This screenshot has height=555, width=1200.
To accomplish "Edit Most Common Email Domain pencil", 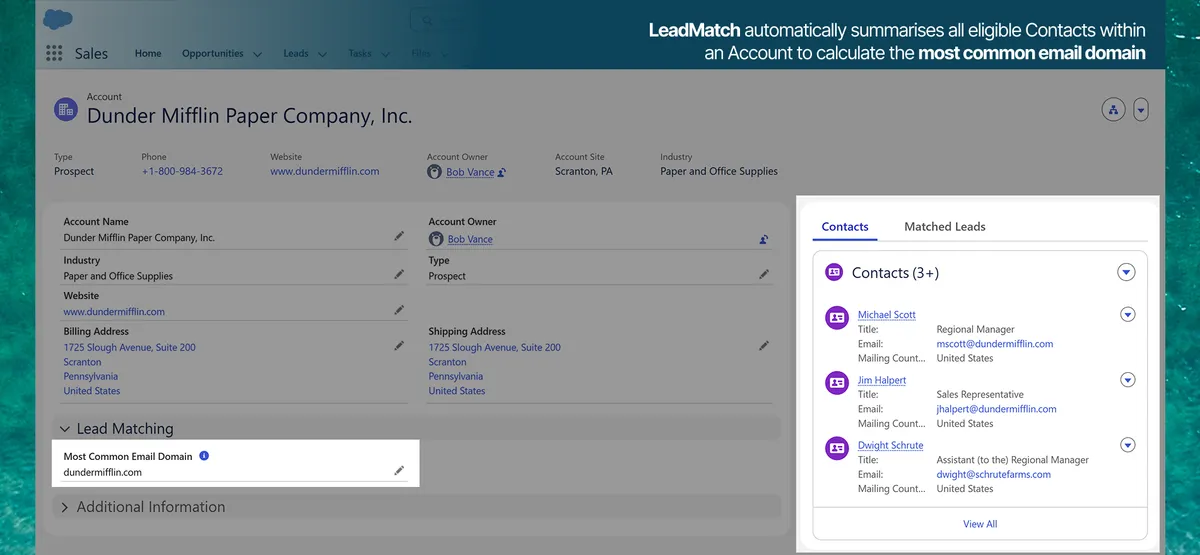I will point(399,470).
